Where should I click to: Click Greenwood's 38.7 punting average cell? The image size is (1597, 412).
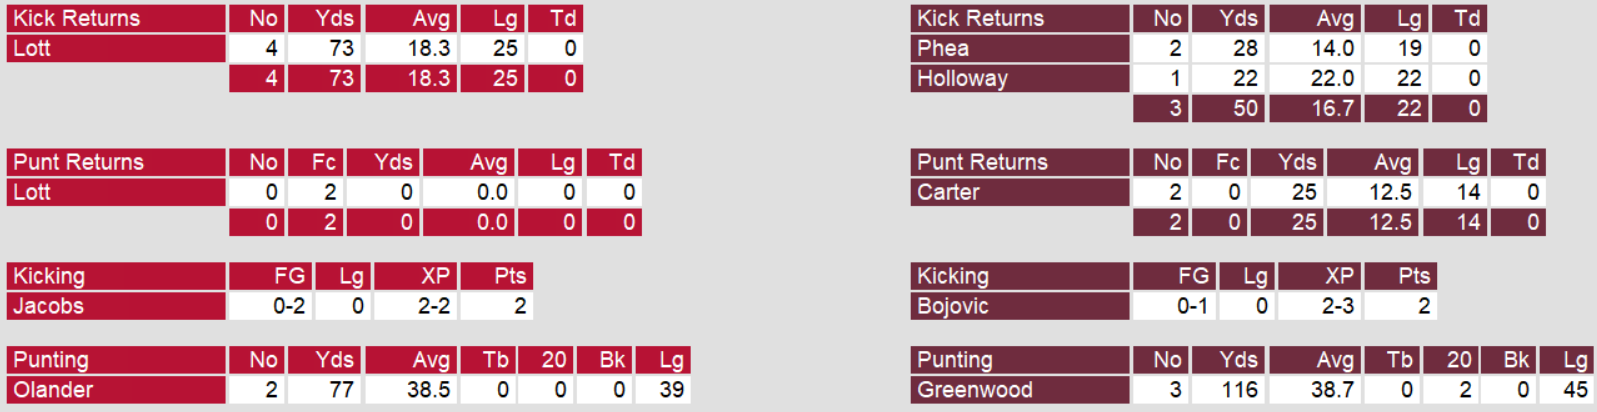(1332, 390)
